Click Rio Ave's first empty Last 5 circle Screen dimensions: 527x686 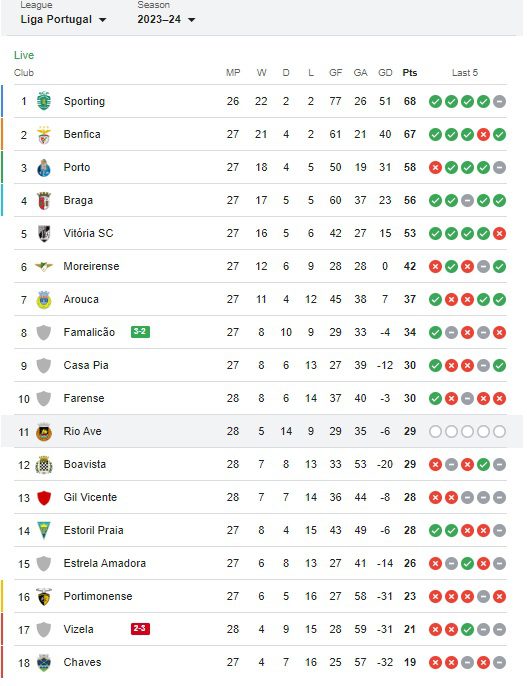tap(435, 432)
